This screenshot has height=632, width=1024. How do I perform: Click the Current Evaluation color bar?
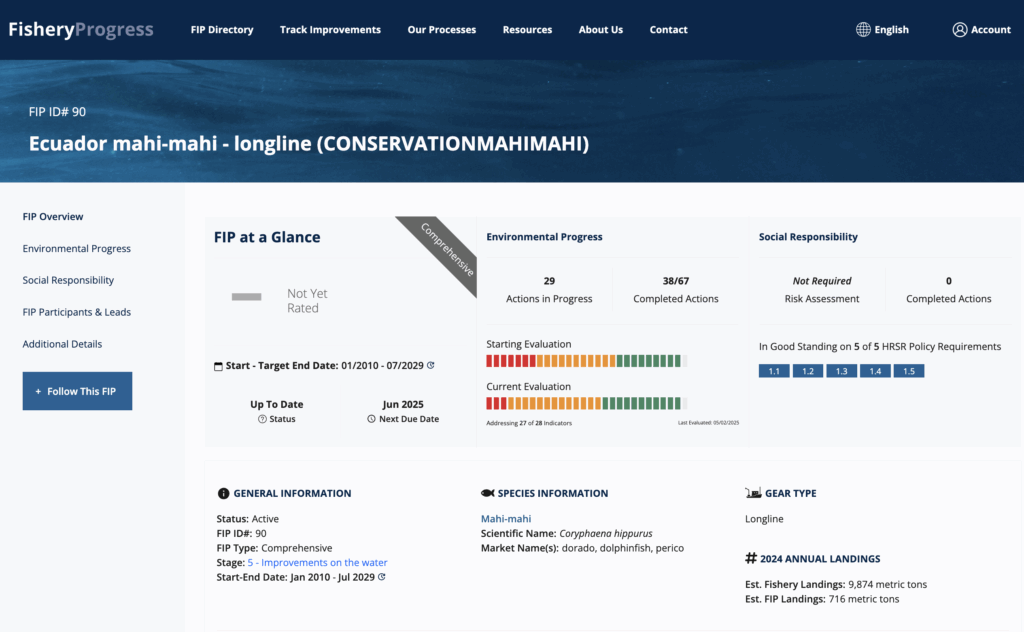586,404
